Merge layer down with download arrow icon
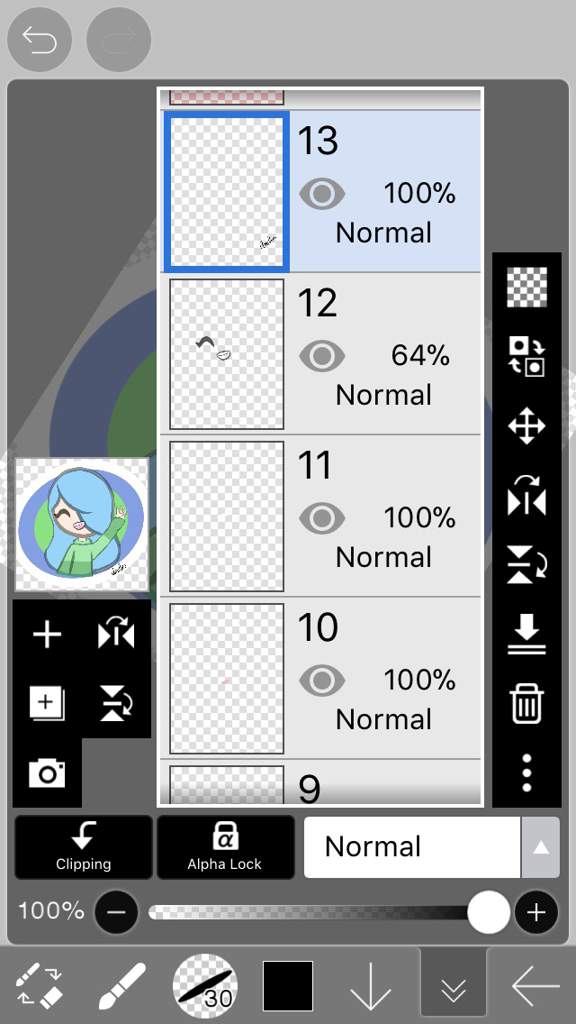The height and width of the screenshot is (1024, 576). (x=526, y=634)
